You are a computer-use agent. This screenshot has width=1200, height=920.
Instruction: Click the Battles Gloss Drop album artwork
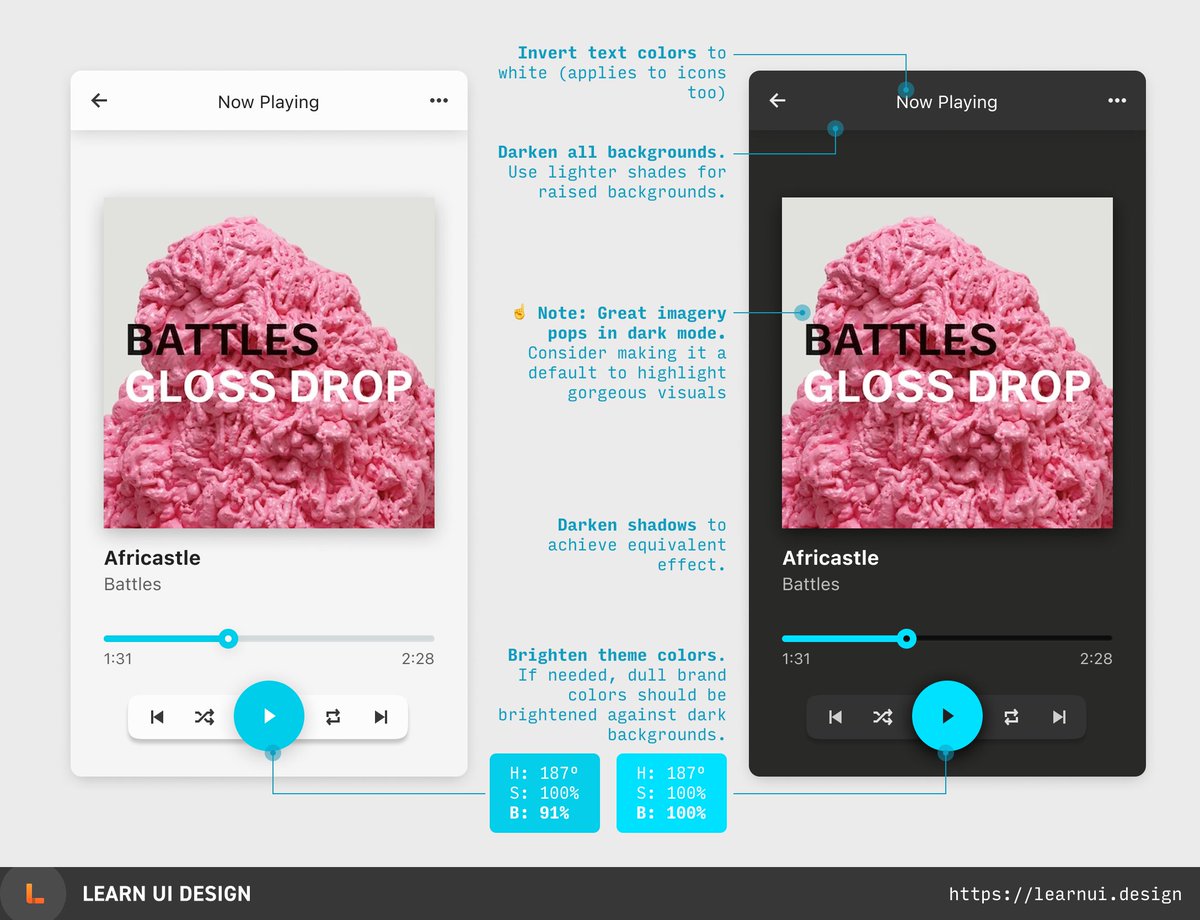point(268,363)
